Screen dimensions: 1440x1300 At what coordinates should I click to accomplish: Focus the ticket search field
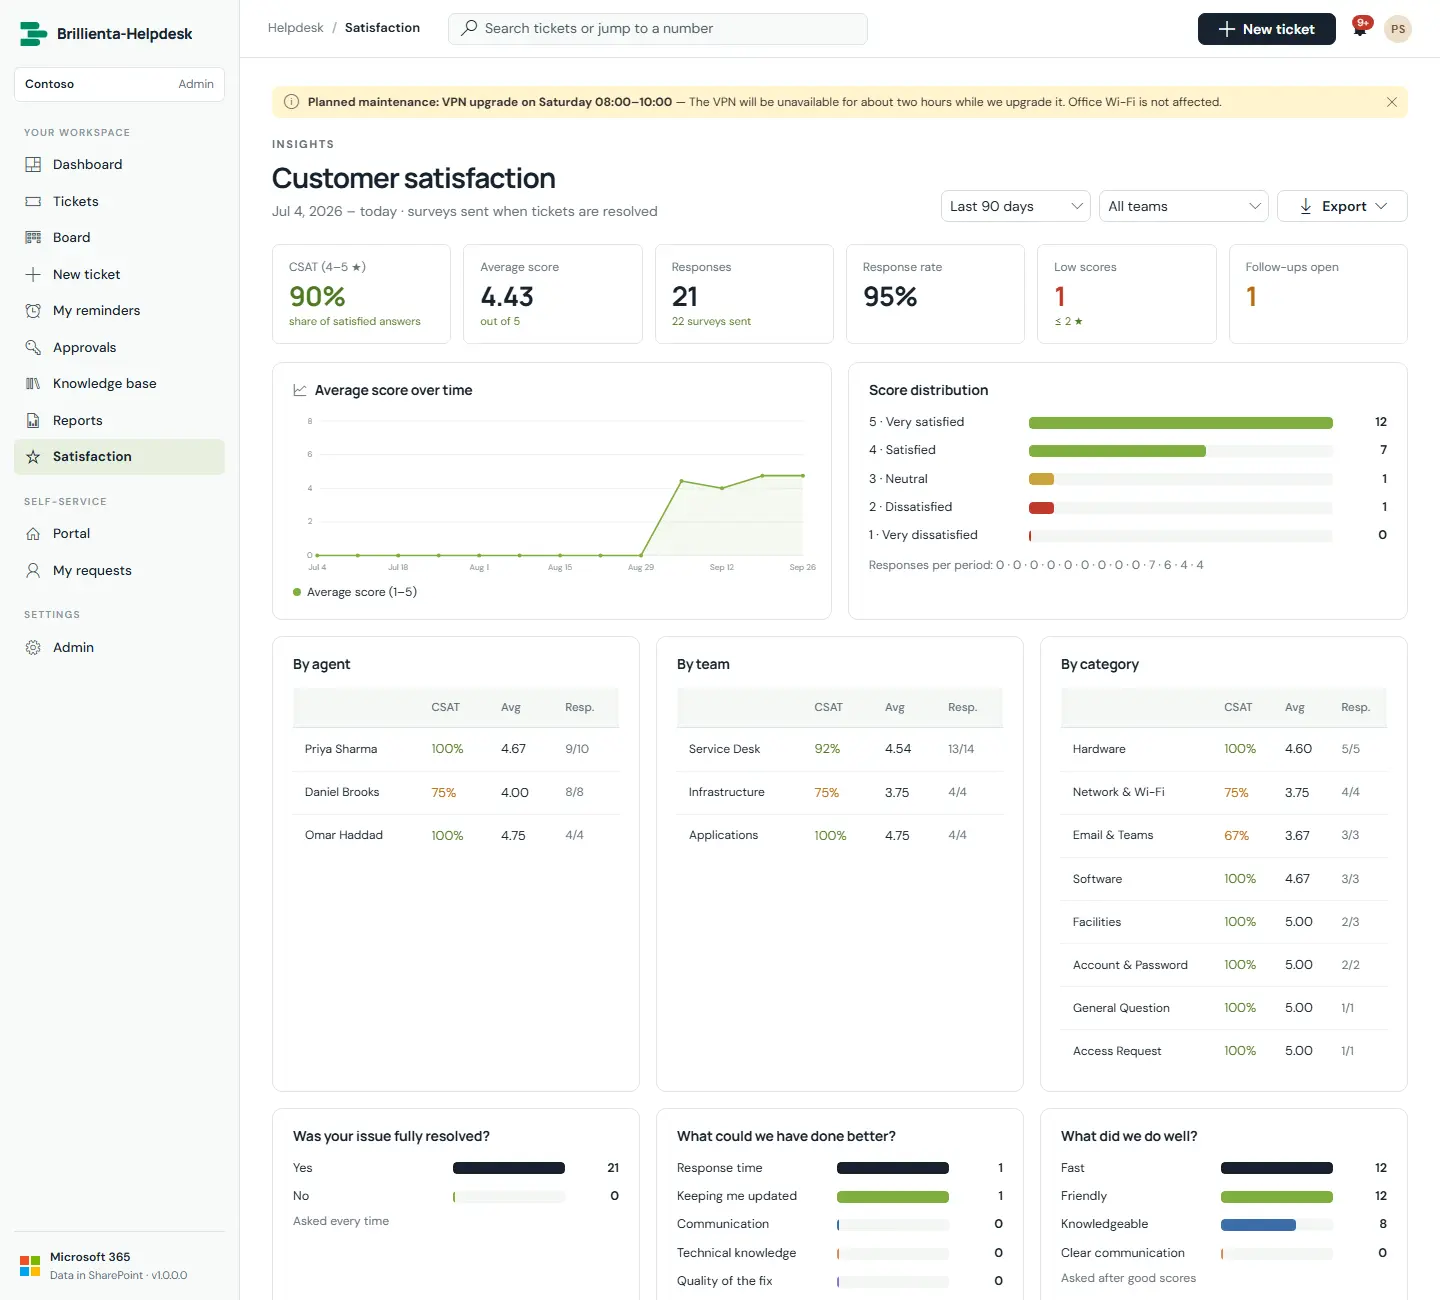[x=658, y=29]
